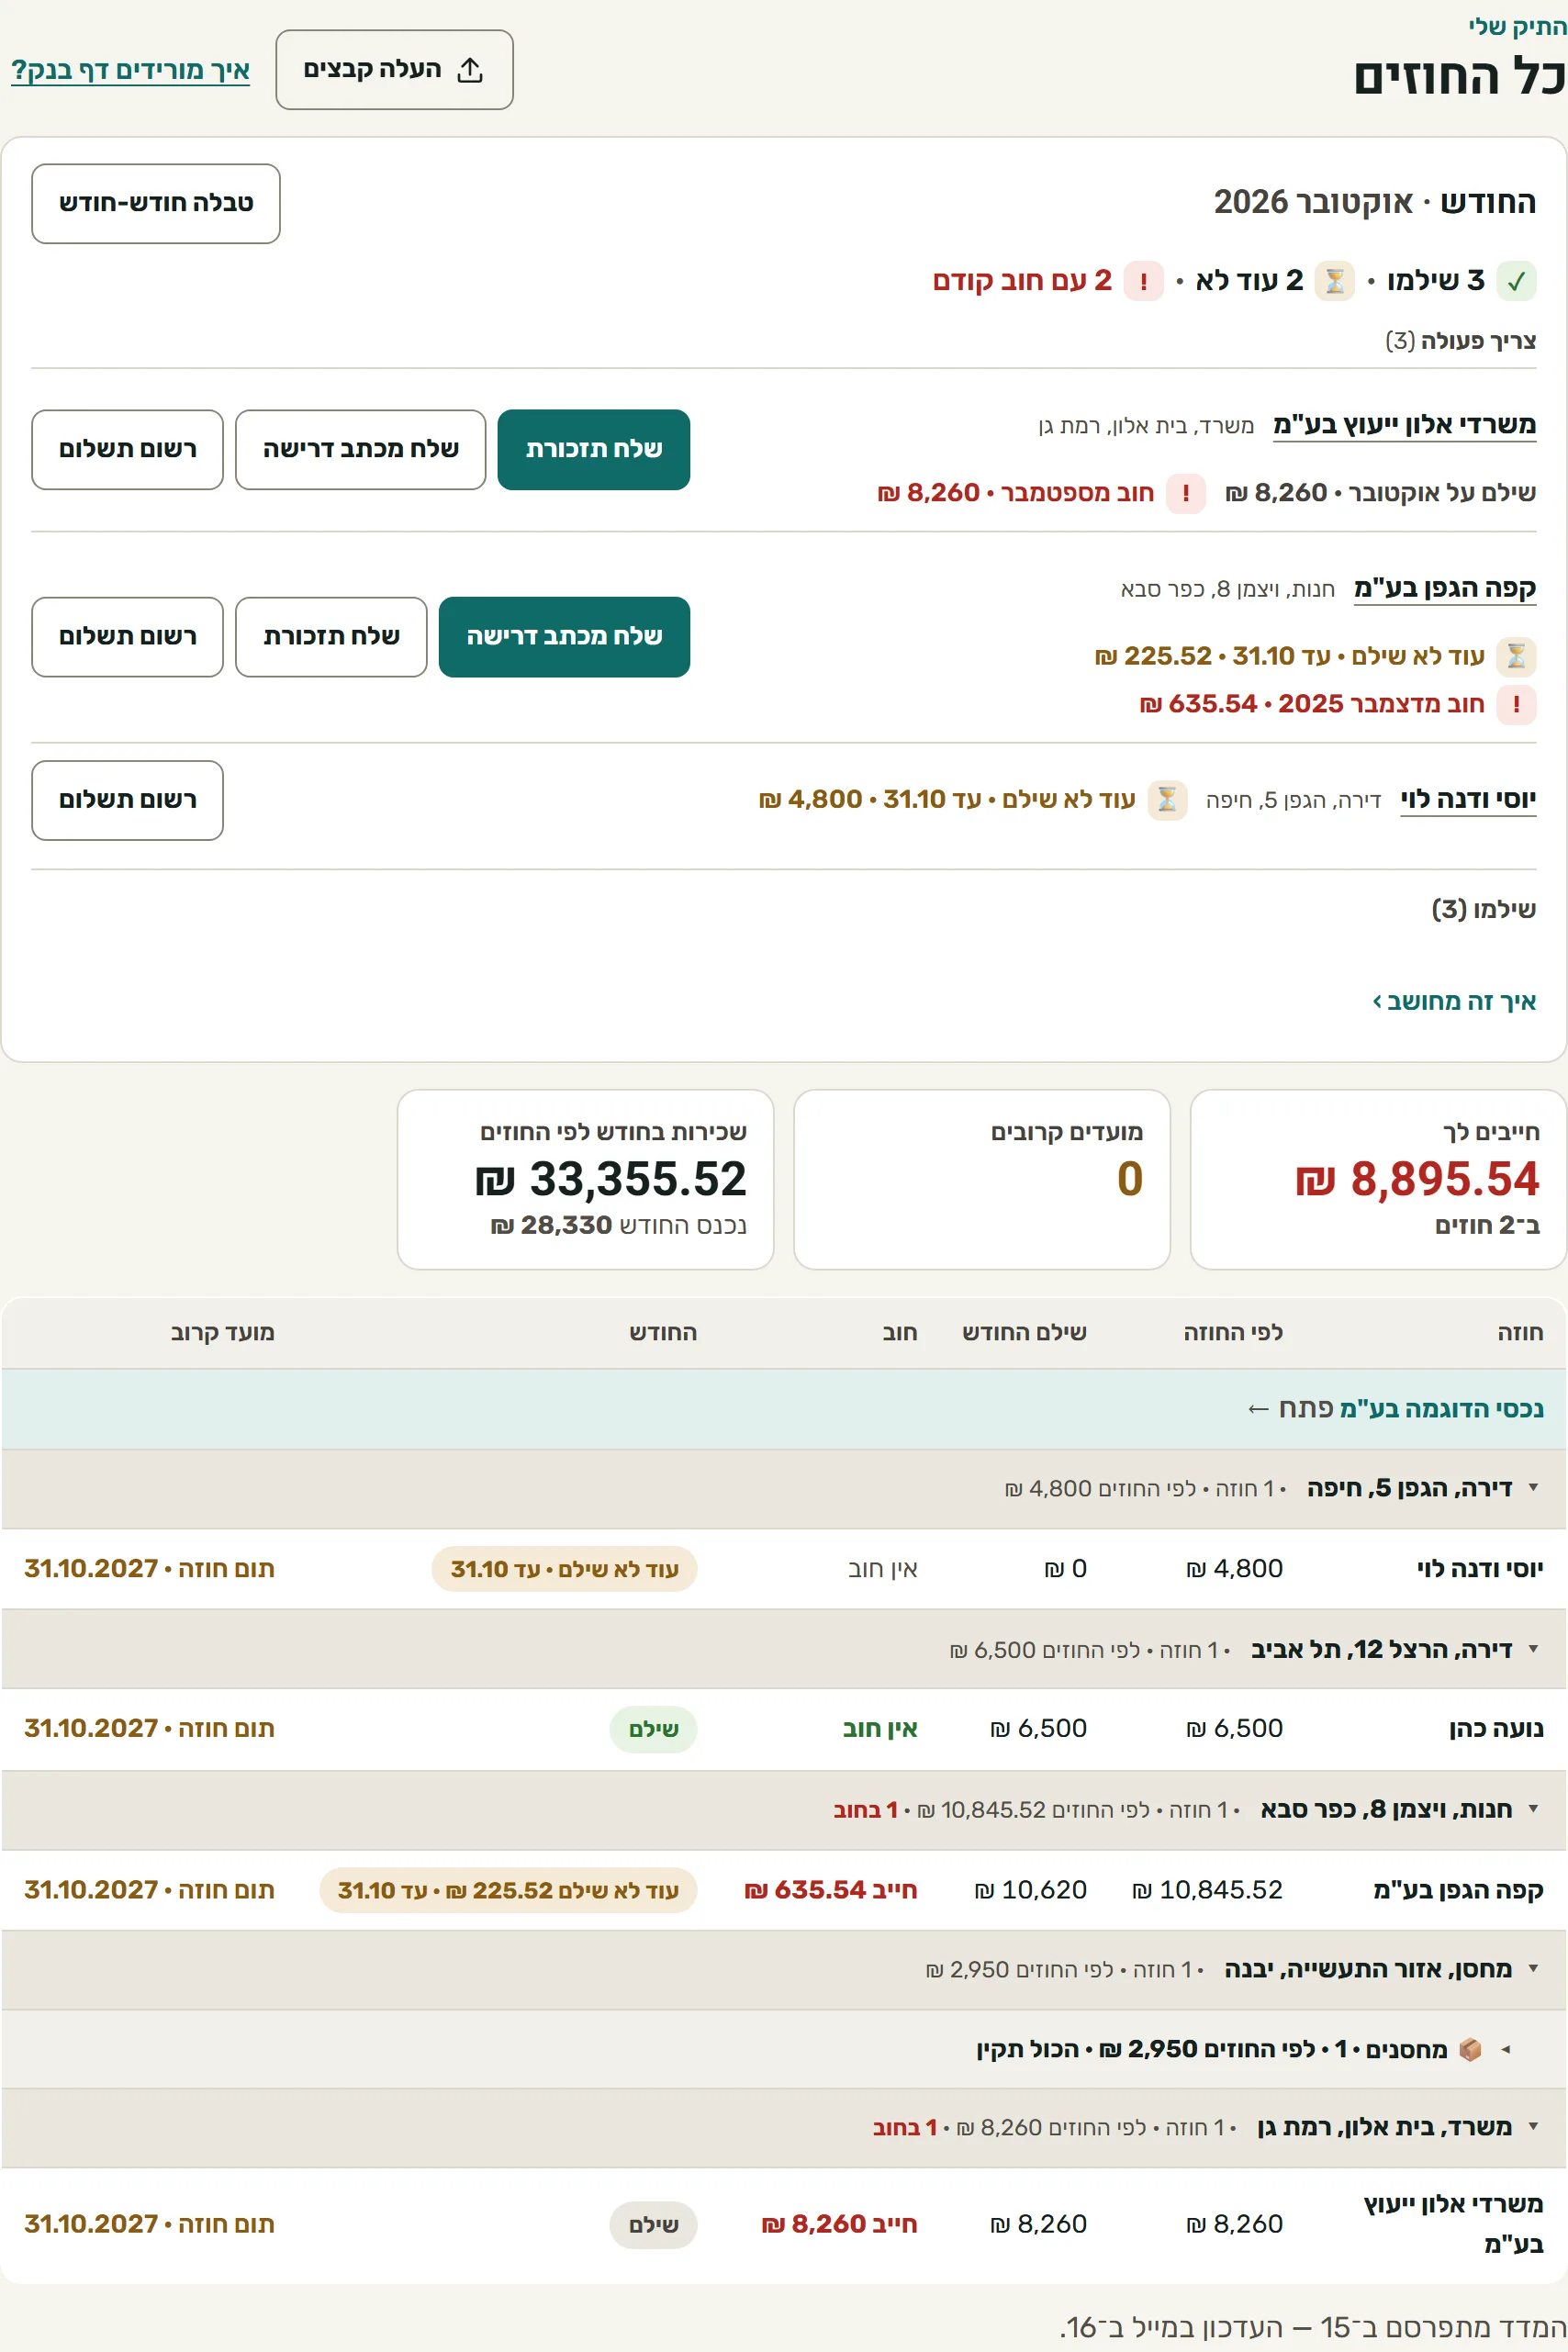
Task: Click the hourglass icon next to 2 עוד לא
Action: tap(1334, 281)
